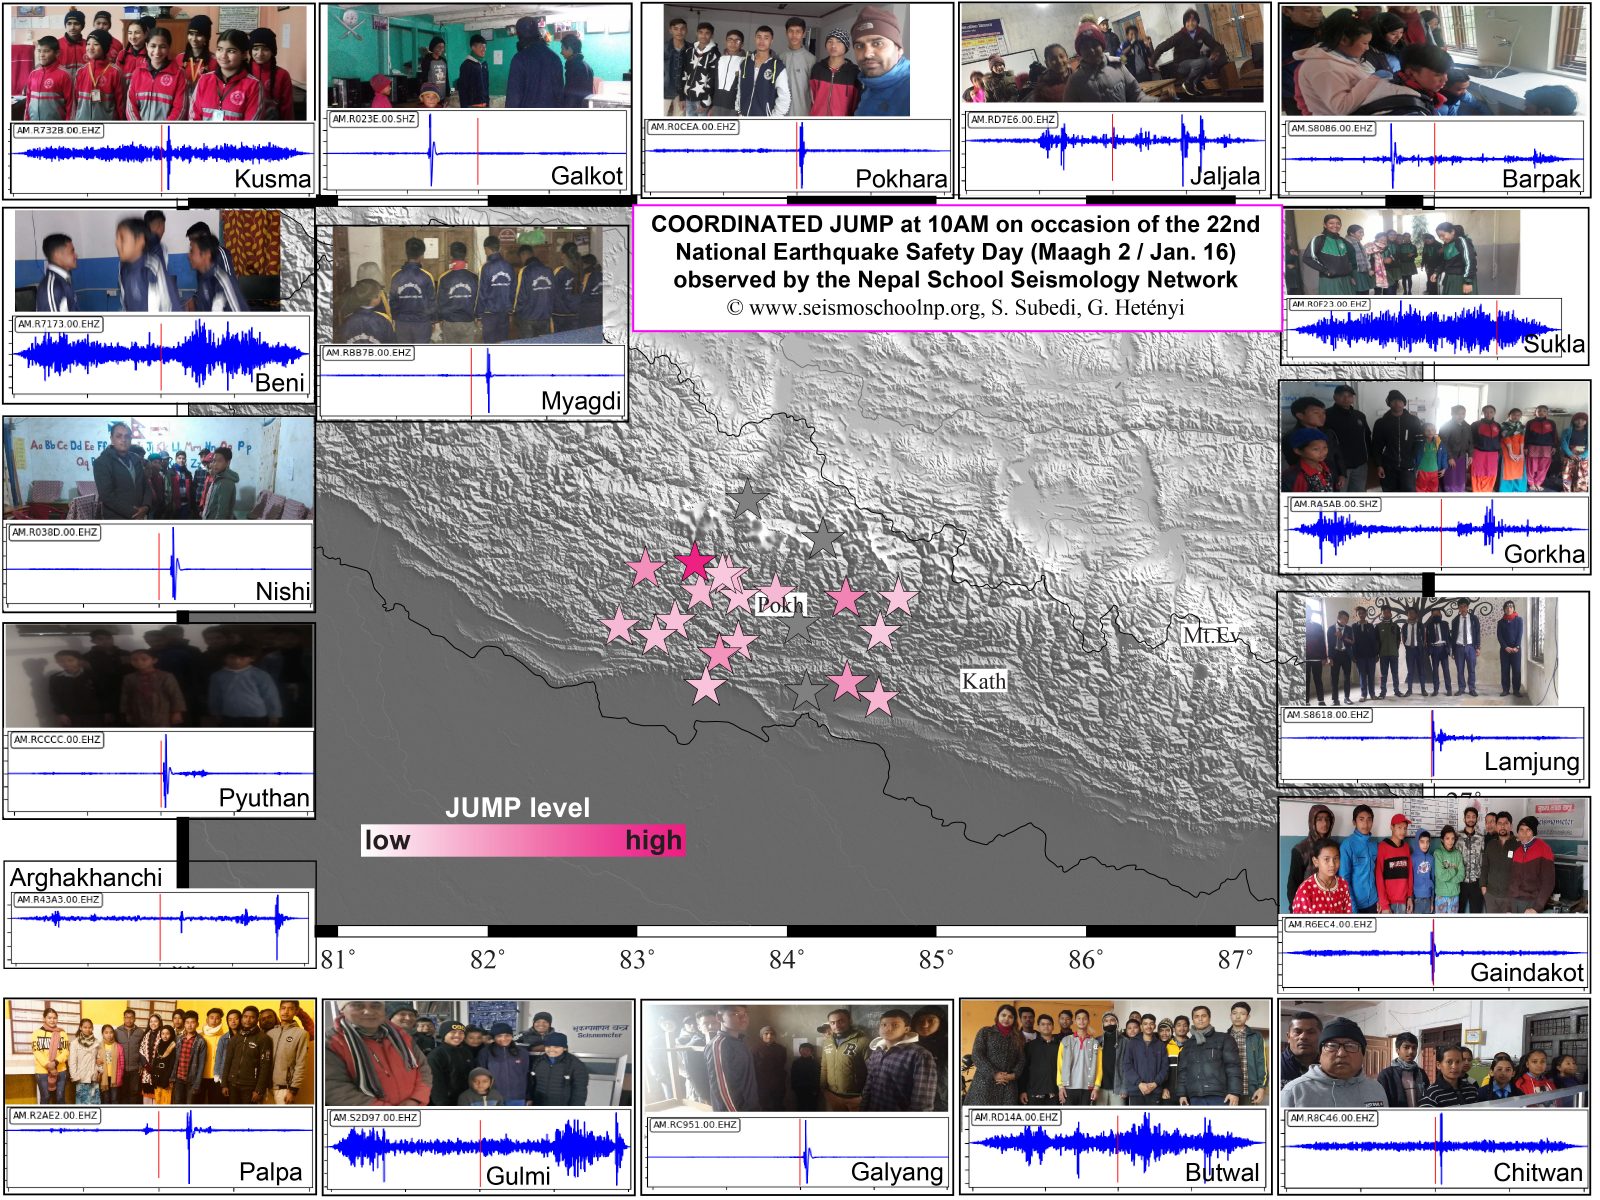Viewport: 1600px width, 1200px height.
Task: Open the www.seismoschoolnp.org link
Action: pyautogui.click(x=864, y=308)
